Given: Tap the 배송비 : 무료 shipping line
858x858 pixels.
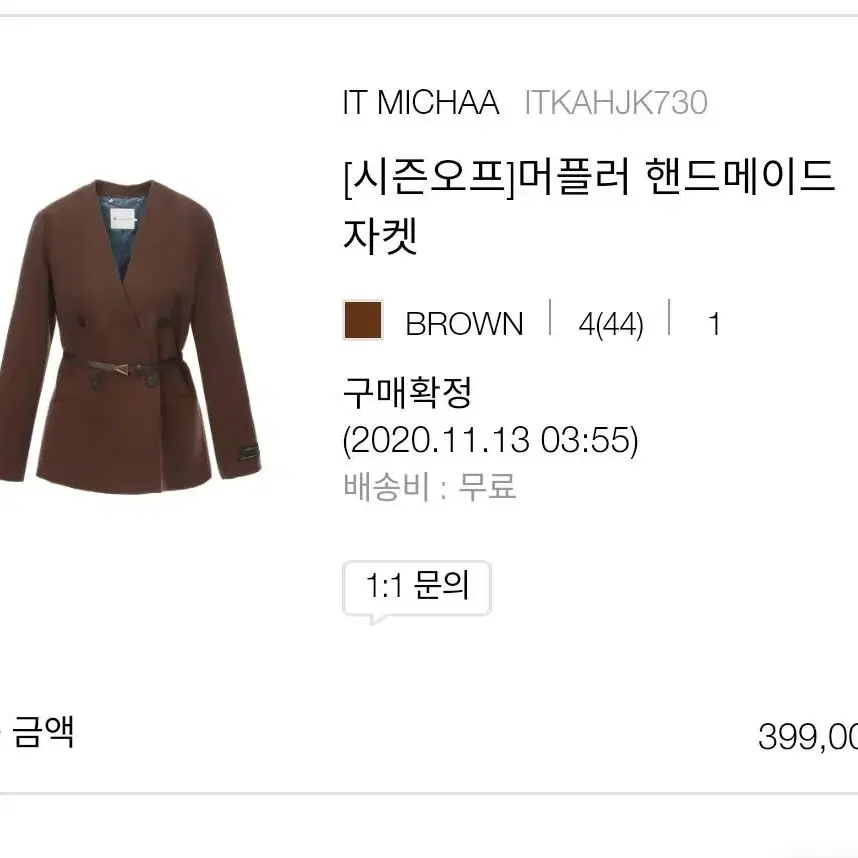Looking at the screenshot, I should click(430, 486).
